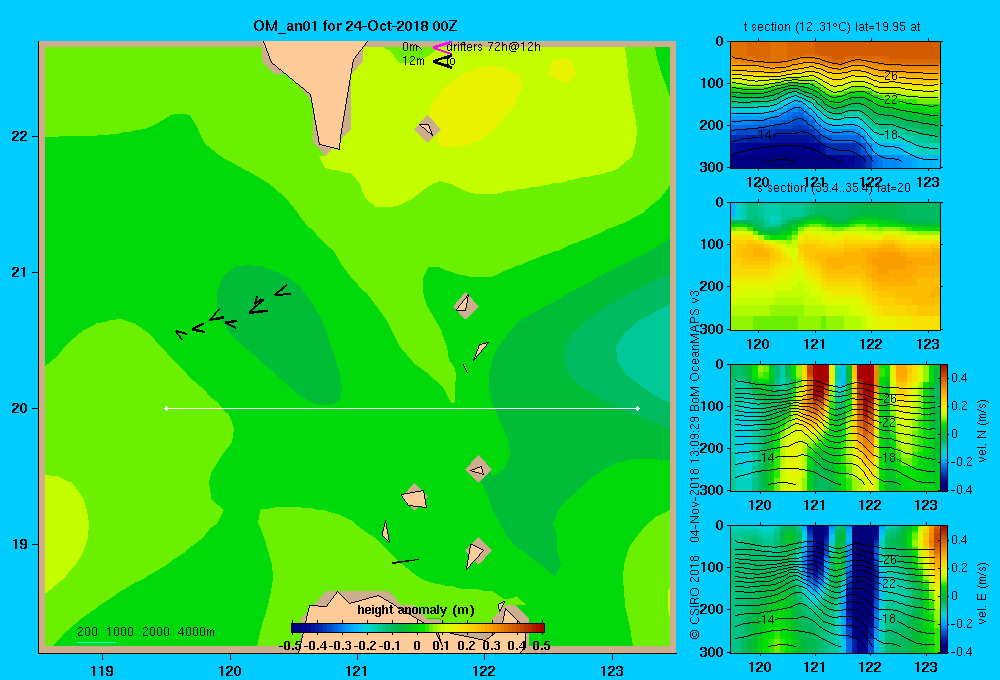The width and height of the screenshot is (1000, 680).
Task: Click the 'height anomaly (m)' label
Action: pos(416,610)
